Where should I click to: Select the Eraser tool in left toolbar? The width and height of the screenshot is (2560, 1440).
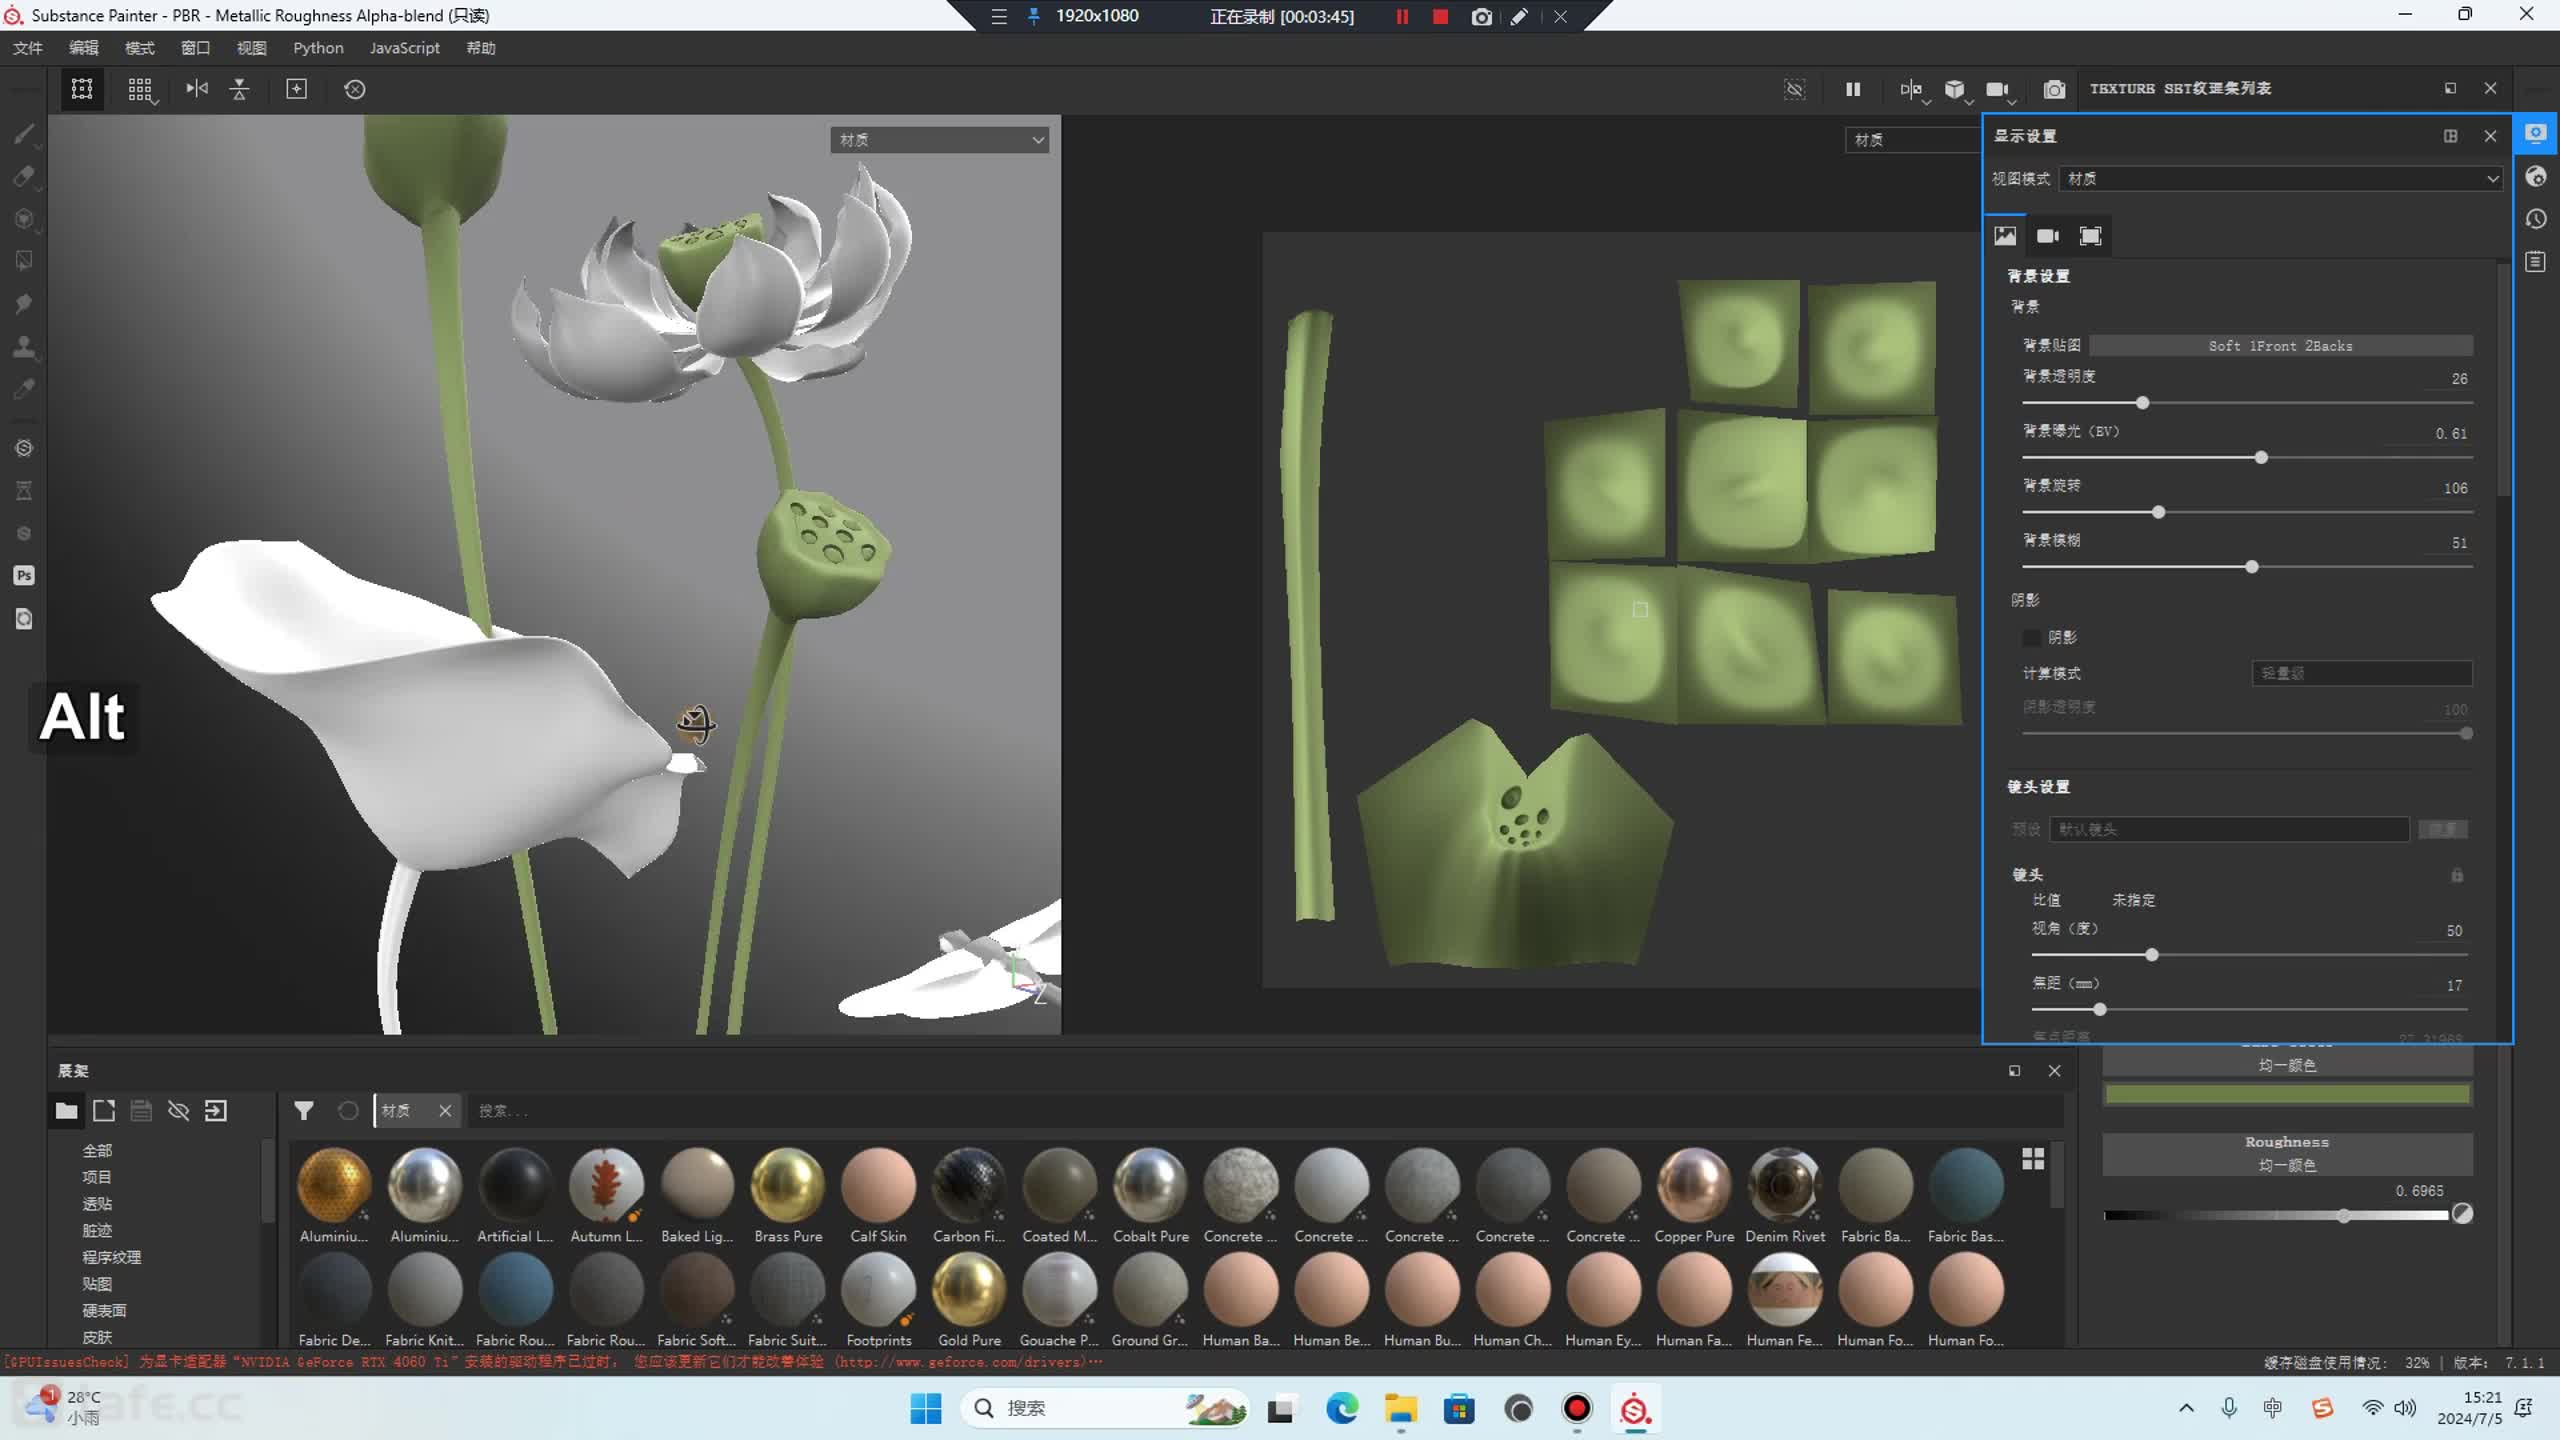tap(24, 176)
